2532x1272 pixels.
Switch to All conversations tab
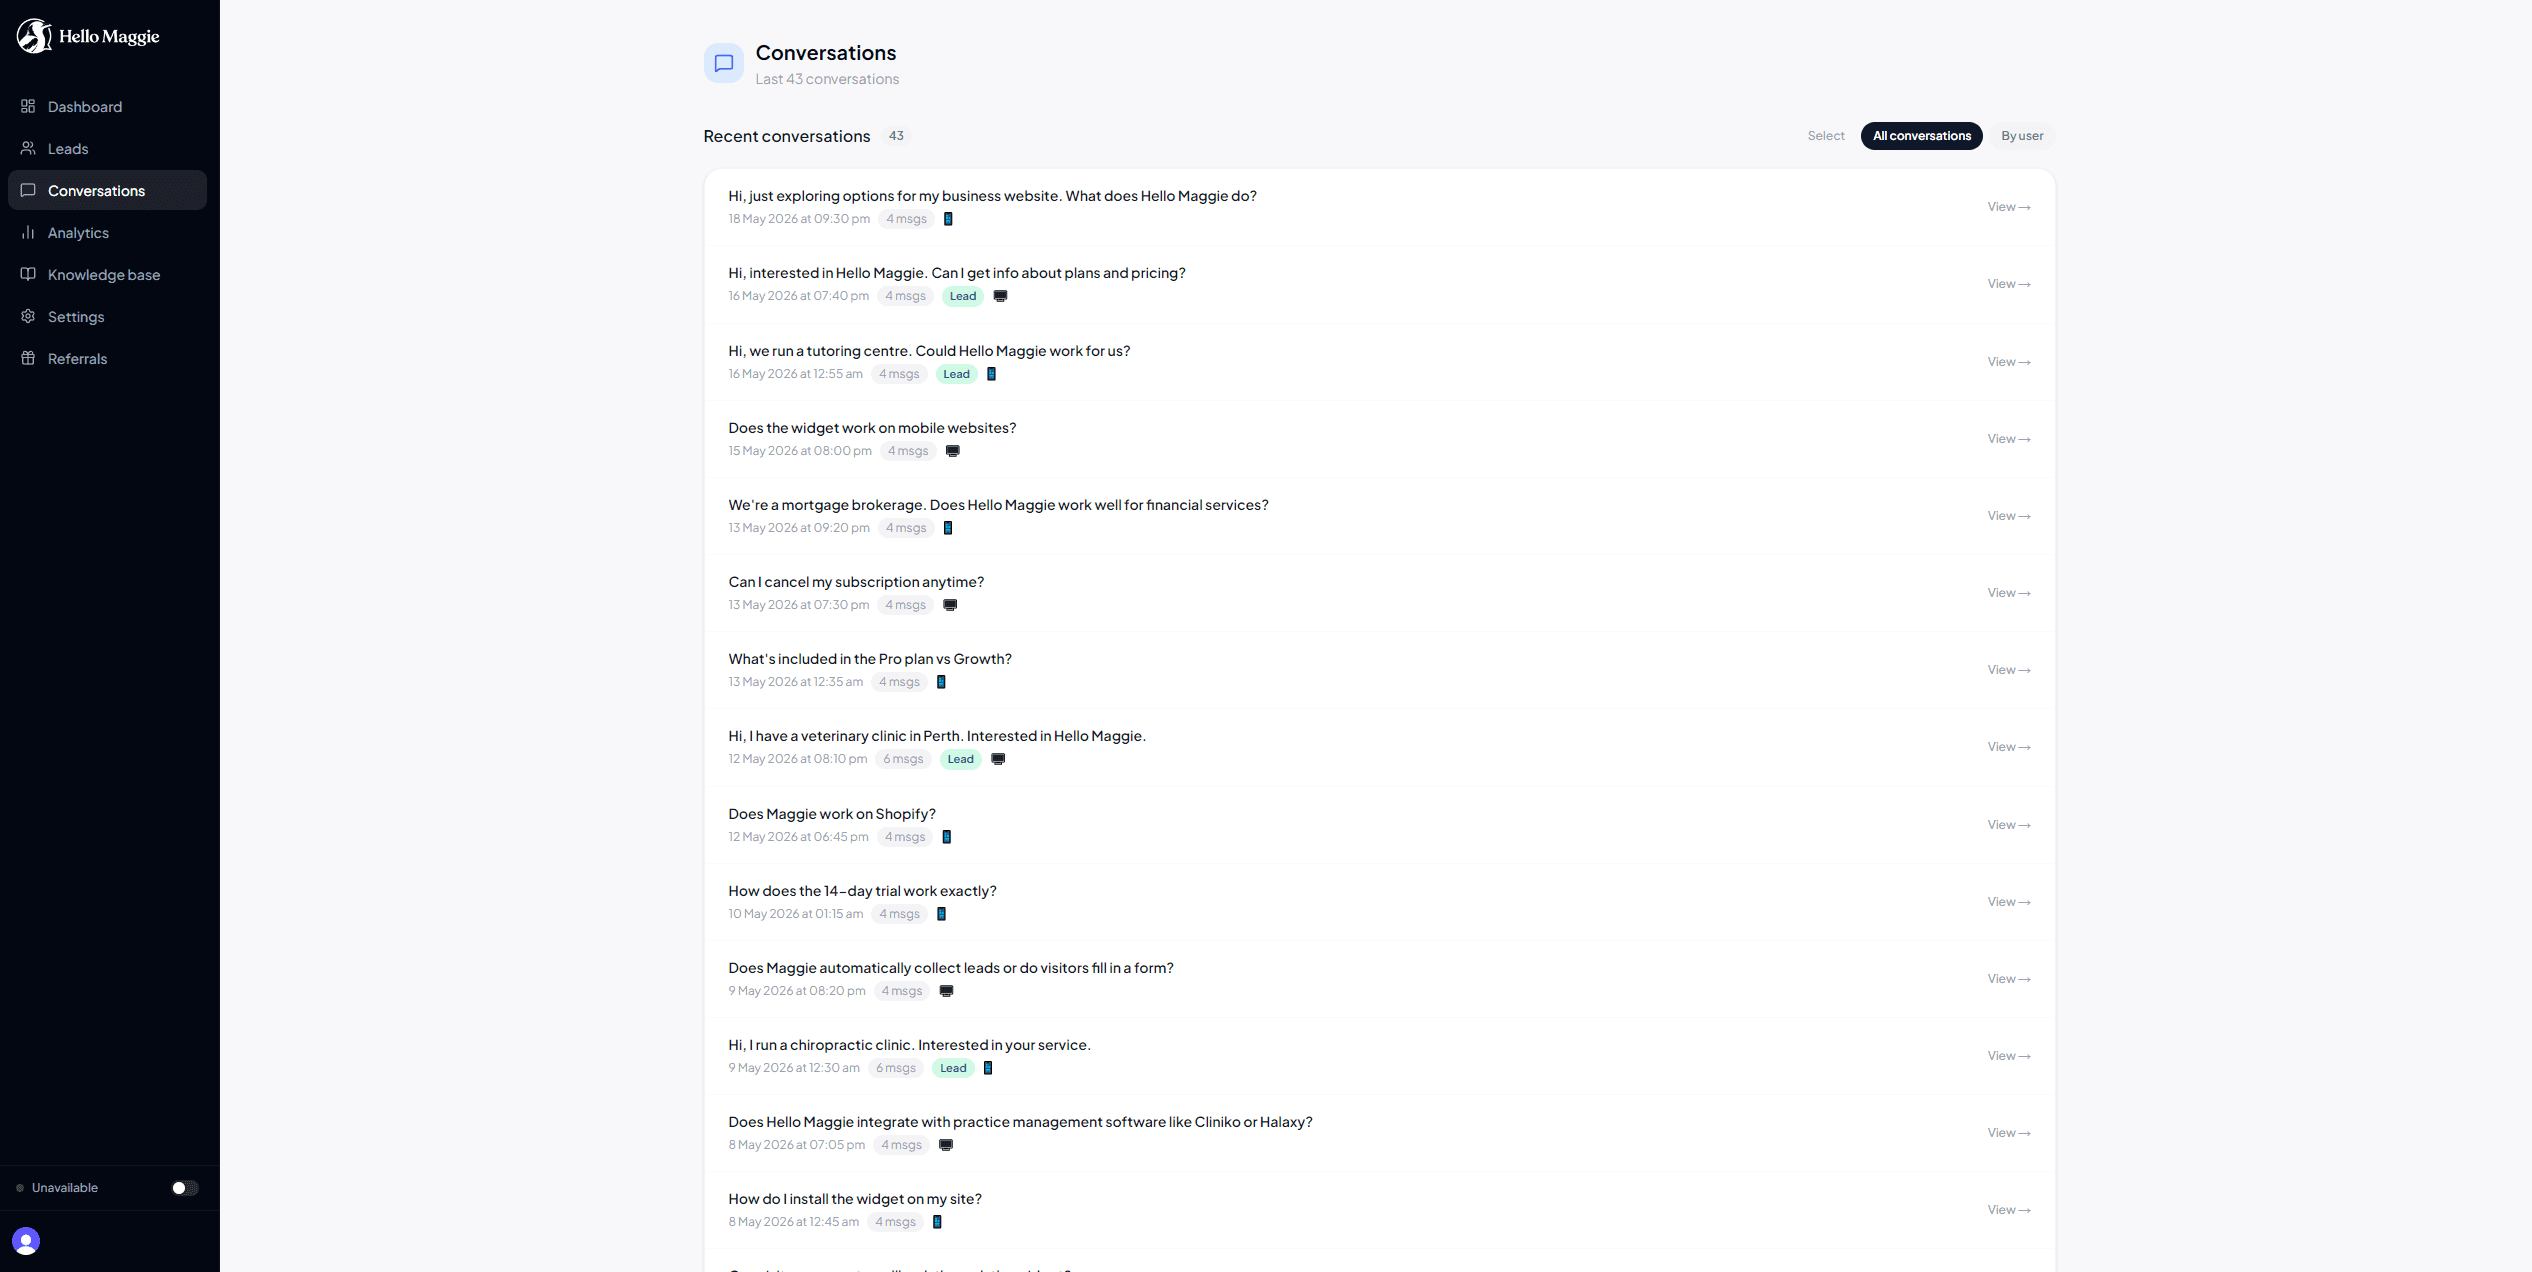[1921, 136]
